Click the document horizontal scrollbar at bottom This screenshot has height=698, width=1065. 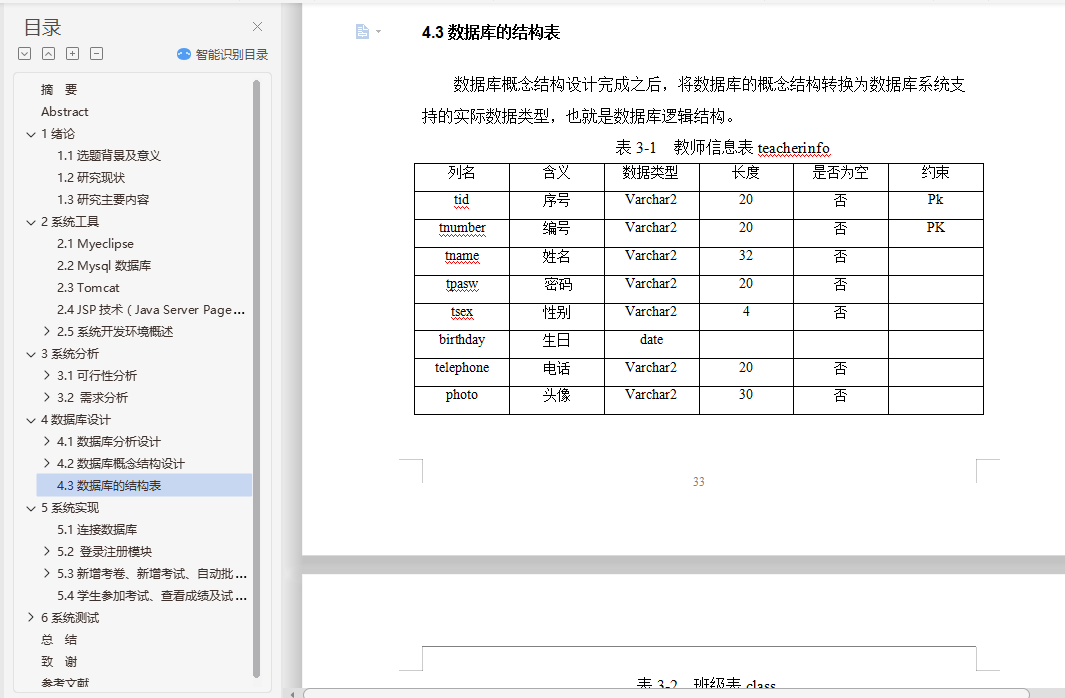click(666, 693)
